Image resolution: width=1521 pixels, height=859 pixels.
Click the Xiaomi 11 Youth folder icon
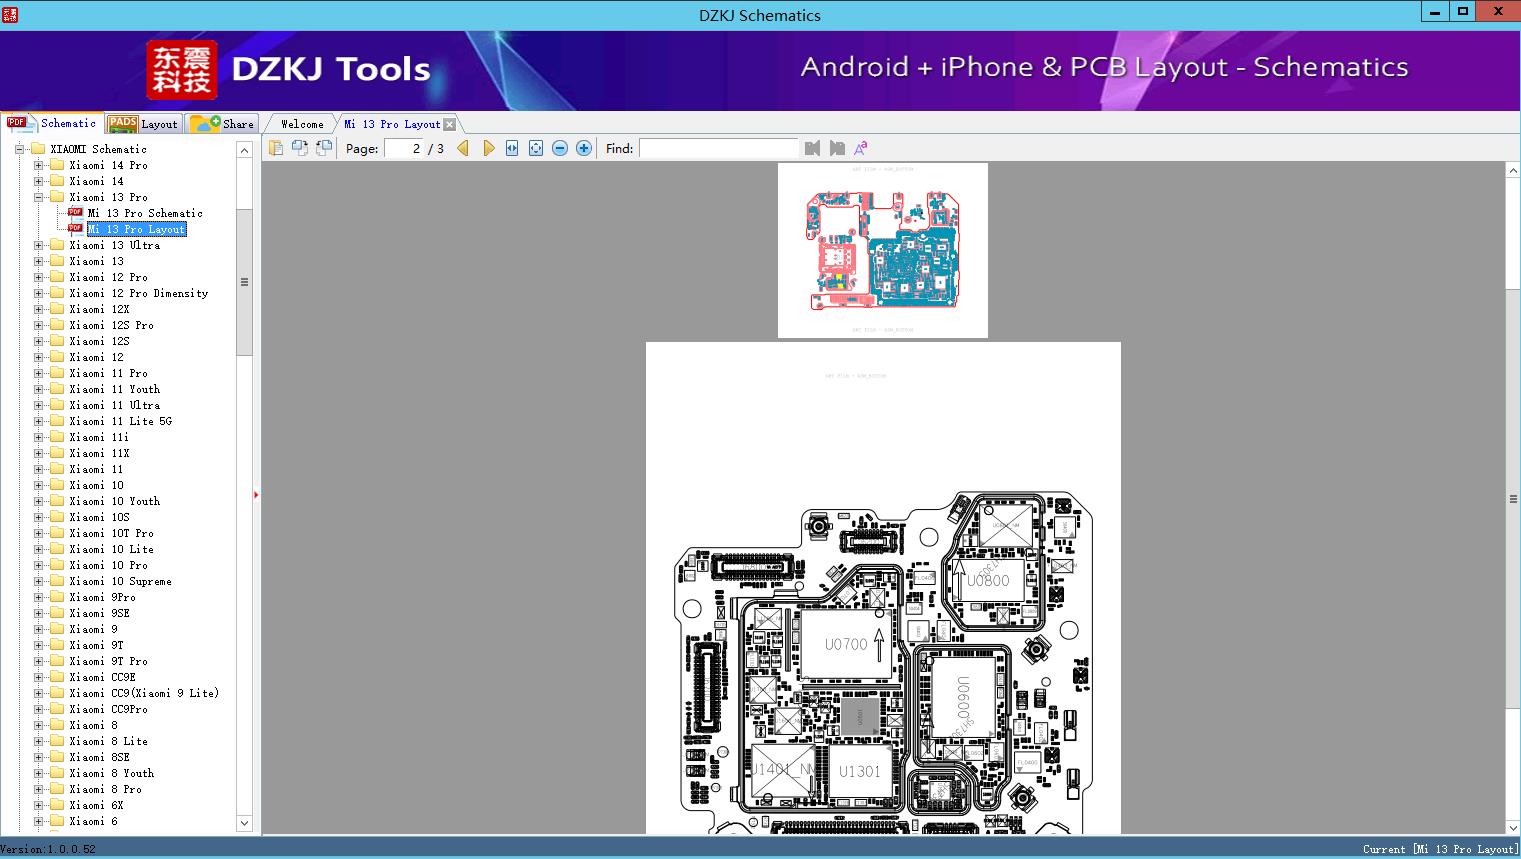click(x=57, y=389)
